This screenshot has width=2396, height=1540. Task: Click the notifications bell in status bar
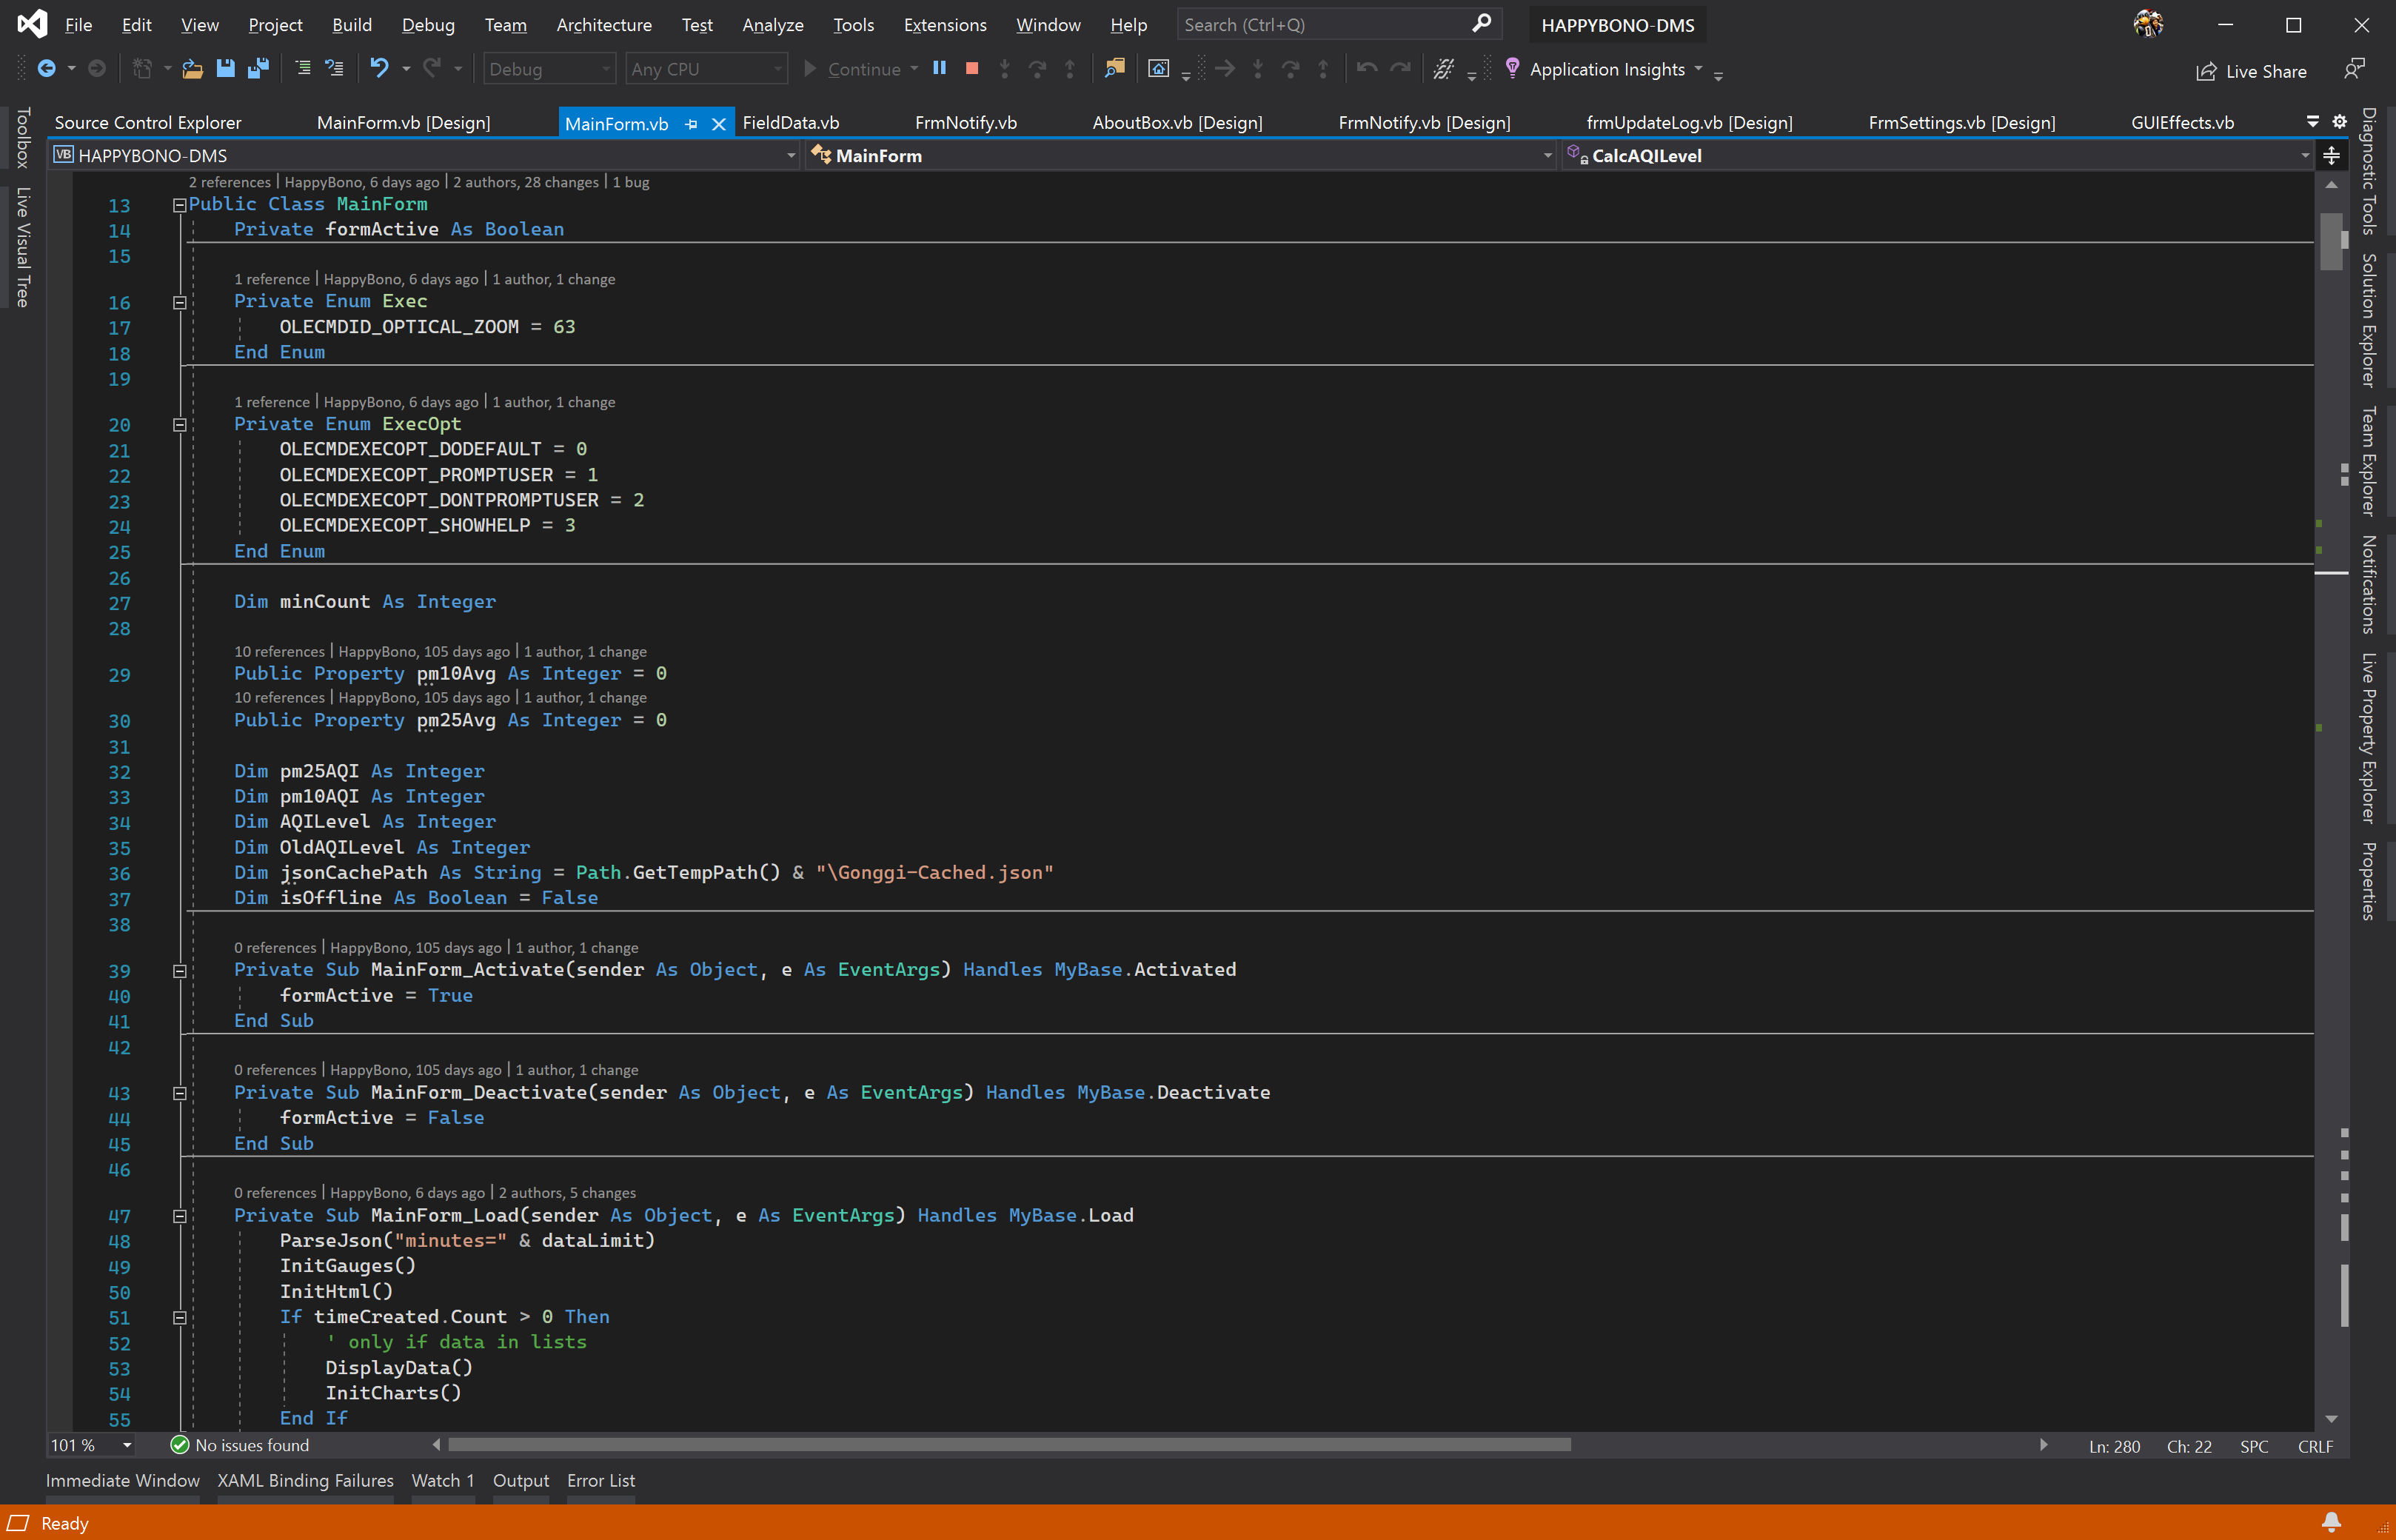[2331, 1522]
